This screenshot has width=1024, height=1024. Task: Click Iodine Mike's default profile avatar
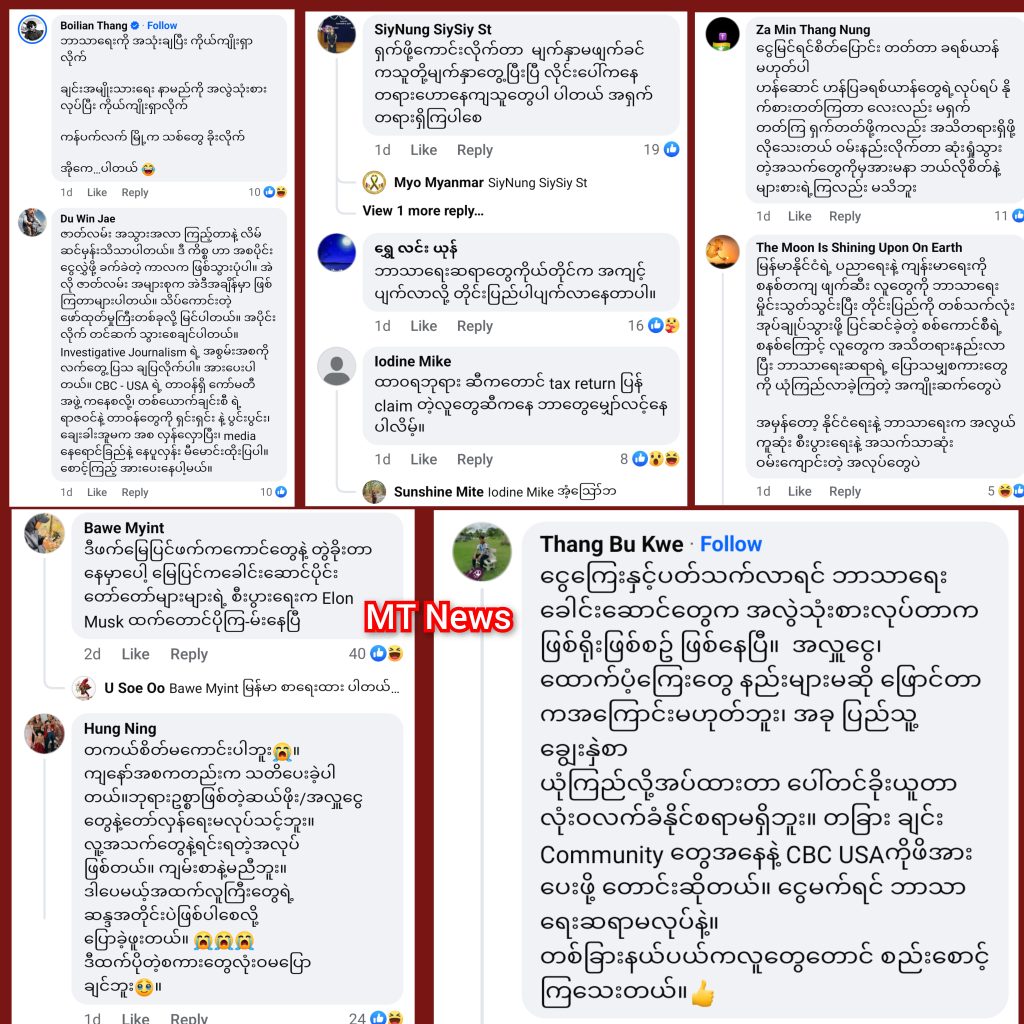[x=336, y=366]
